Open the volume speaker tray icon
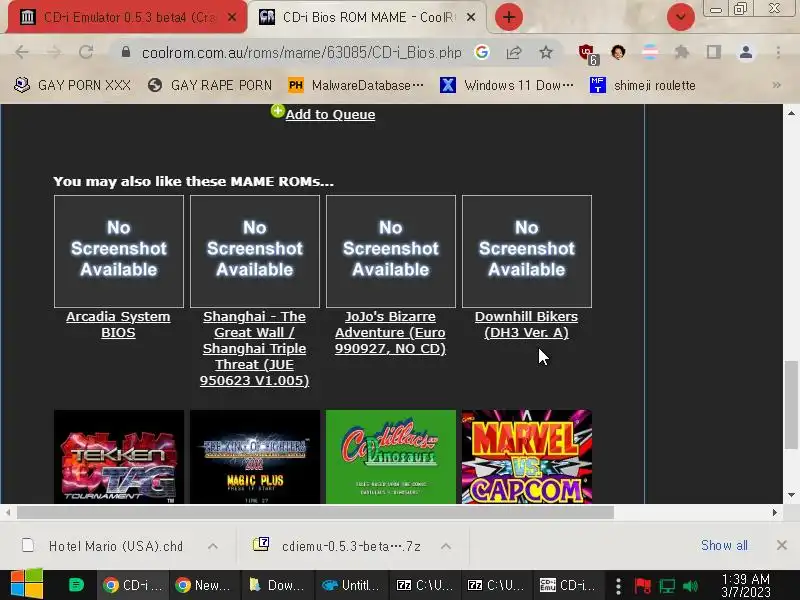Viewport: 800px width, 600px height. (690, 586)
